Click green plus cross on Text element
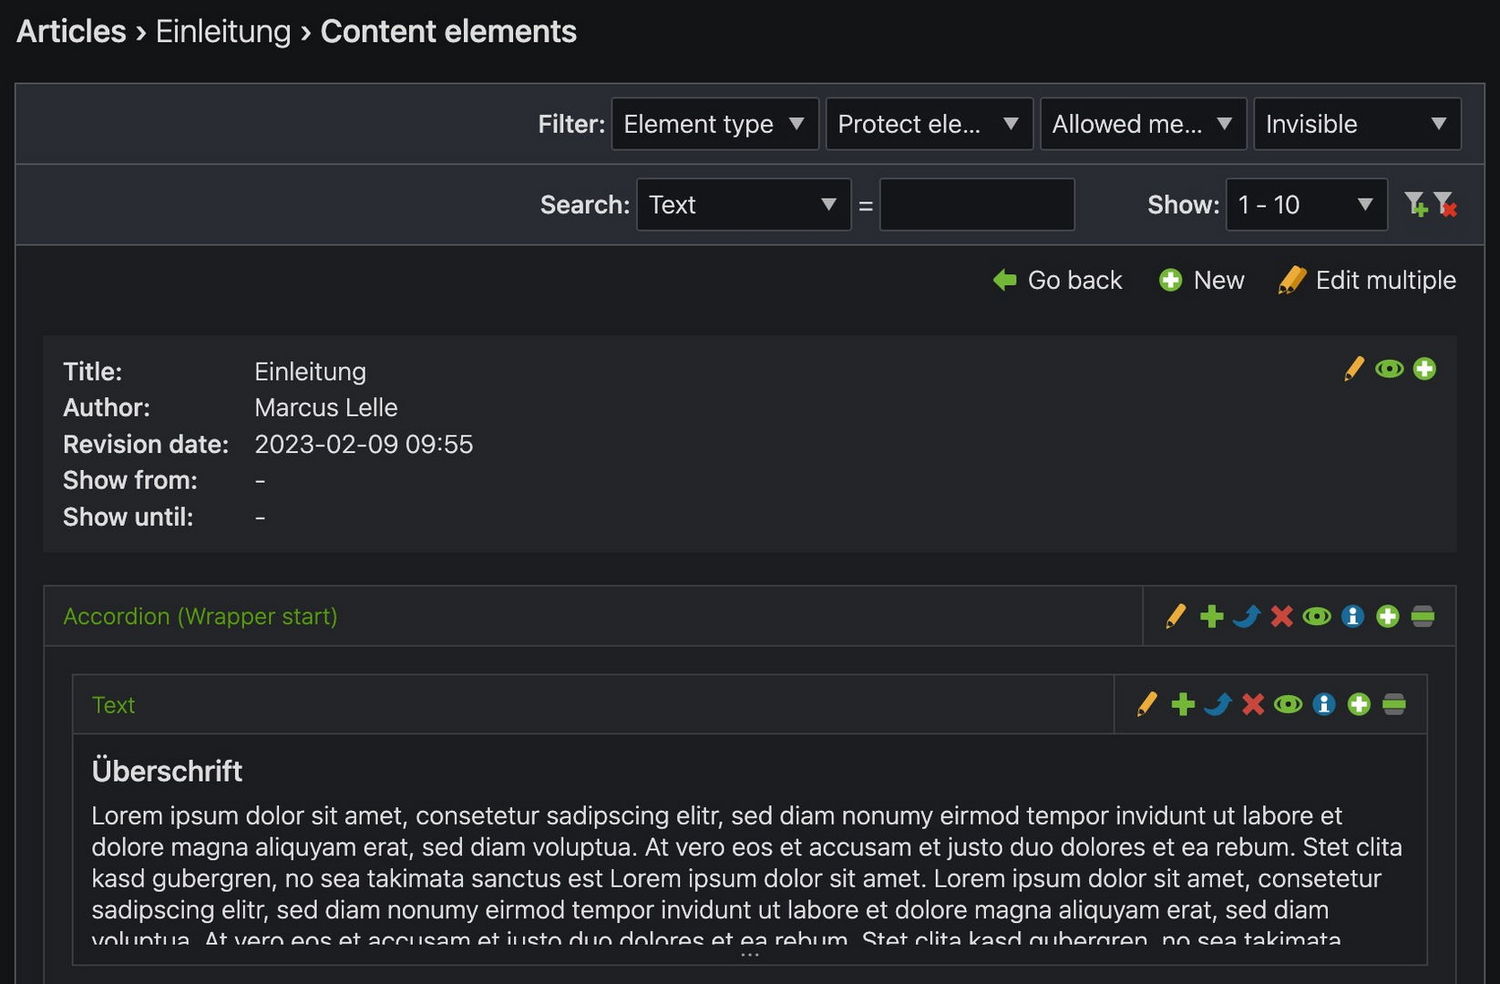The height and width of the screenshot is (984, 1500). coord(1183,705)
